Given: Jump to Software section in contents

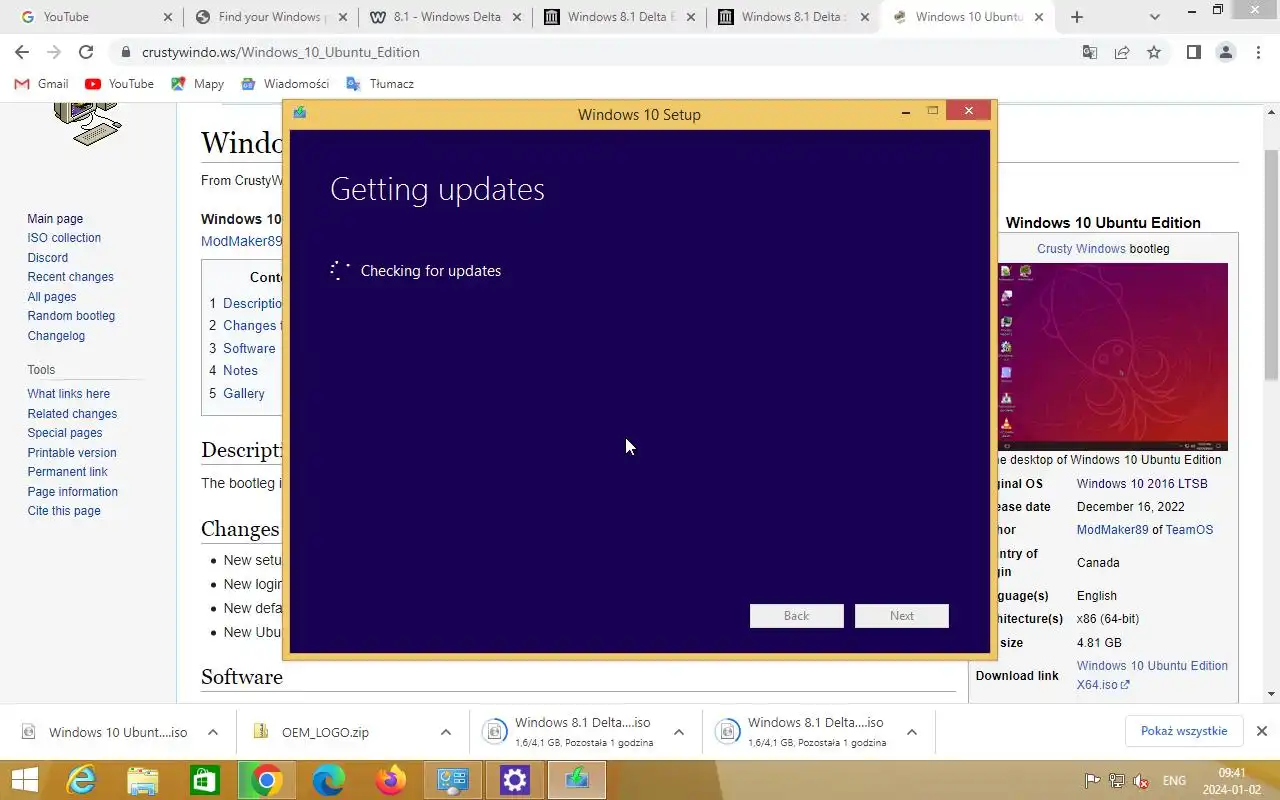Looking at the screenshot, I should click(249, 348).
